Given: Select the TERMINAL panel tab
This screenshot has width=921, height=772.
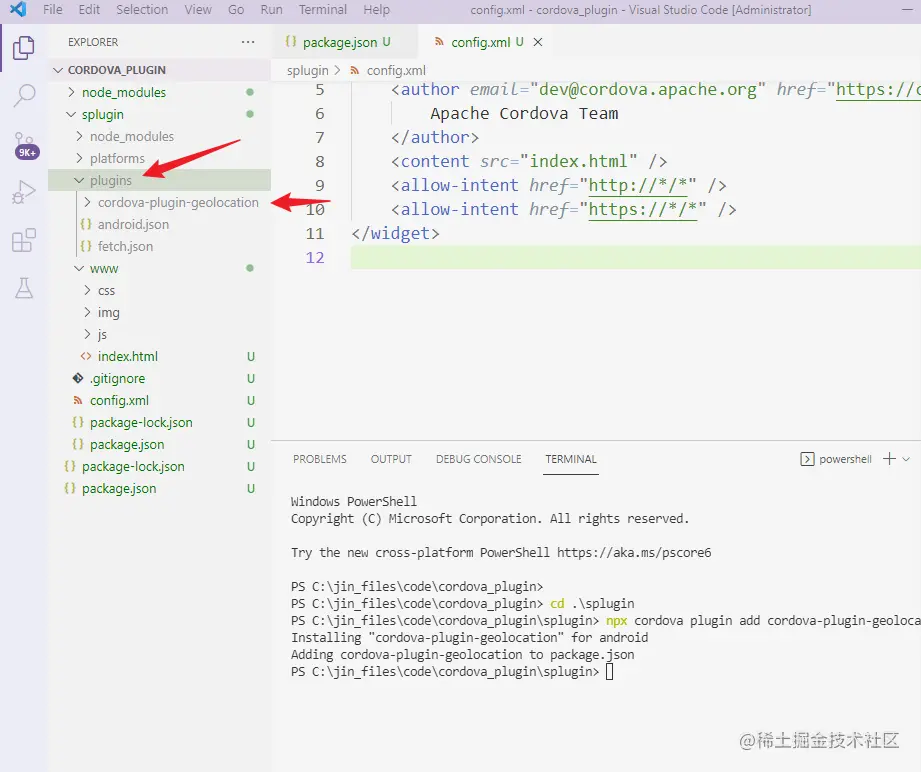Looking at the screenshot, I should 571,459.
